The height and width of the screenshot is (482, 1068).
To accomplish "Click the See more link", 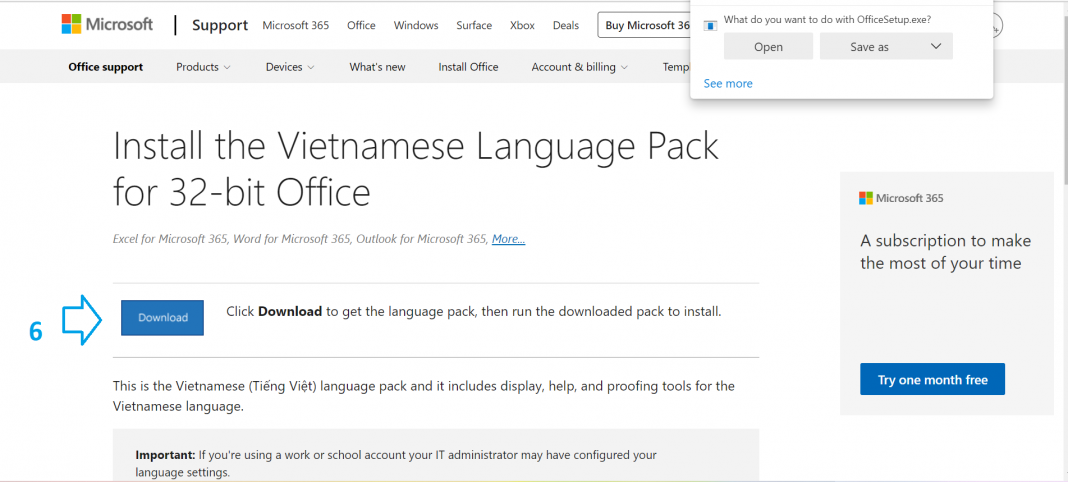I will coord(728,84).
